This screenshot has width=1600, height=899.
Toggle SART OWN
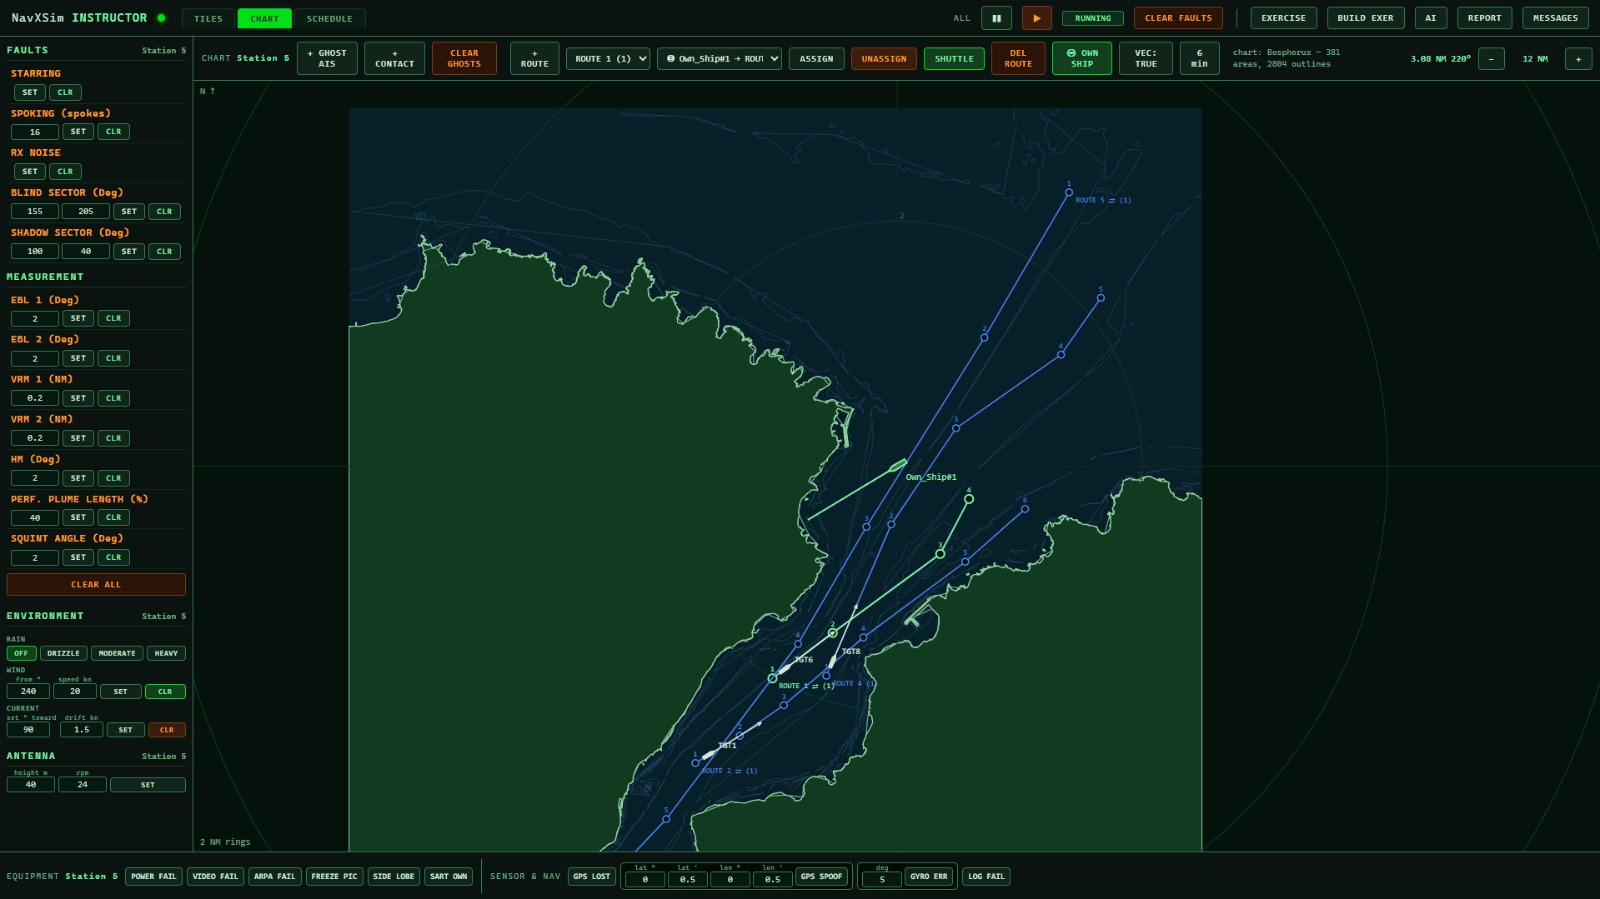[448, 876]
